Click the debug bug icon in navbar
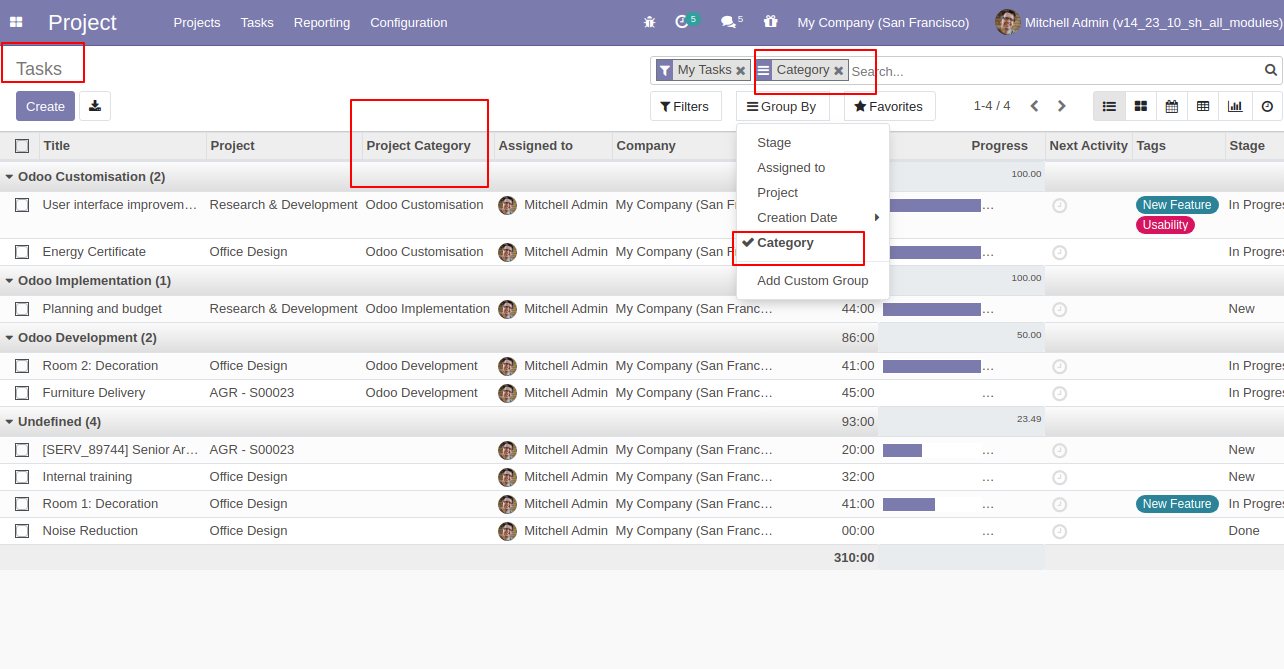1284x669 pixels. coord(650,22)
